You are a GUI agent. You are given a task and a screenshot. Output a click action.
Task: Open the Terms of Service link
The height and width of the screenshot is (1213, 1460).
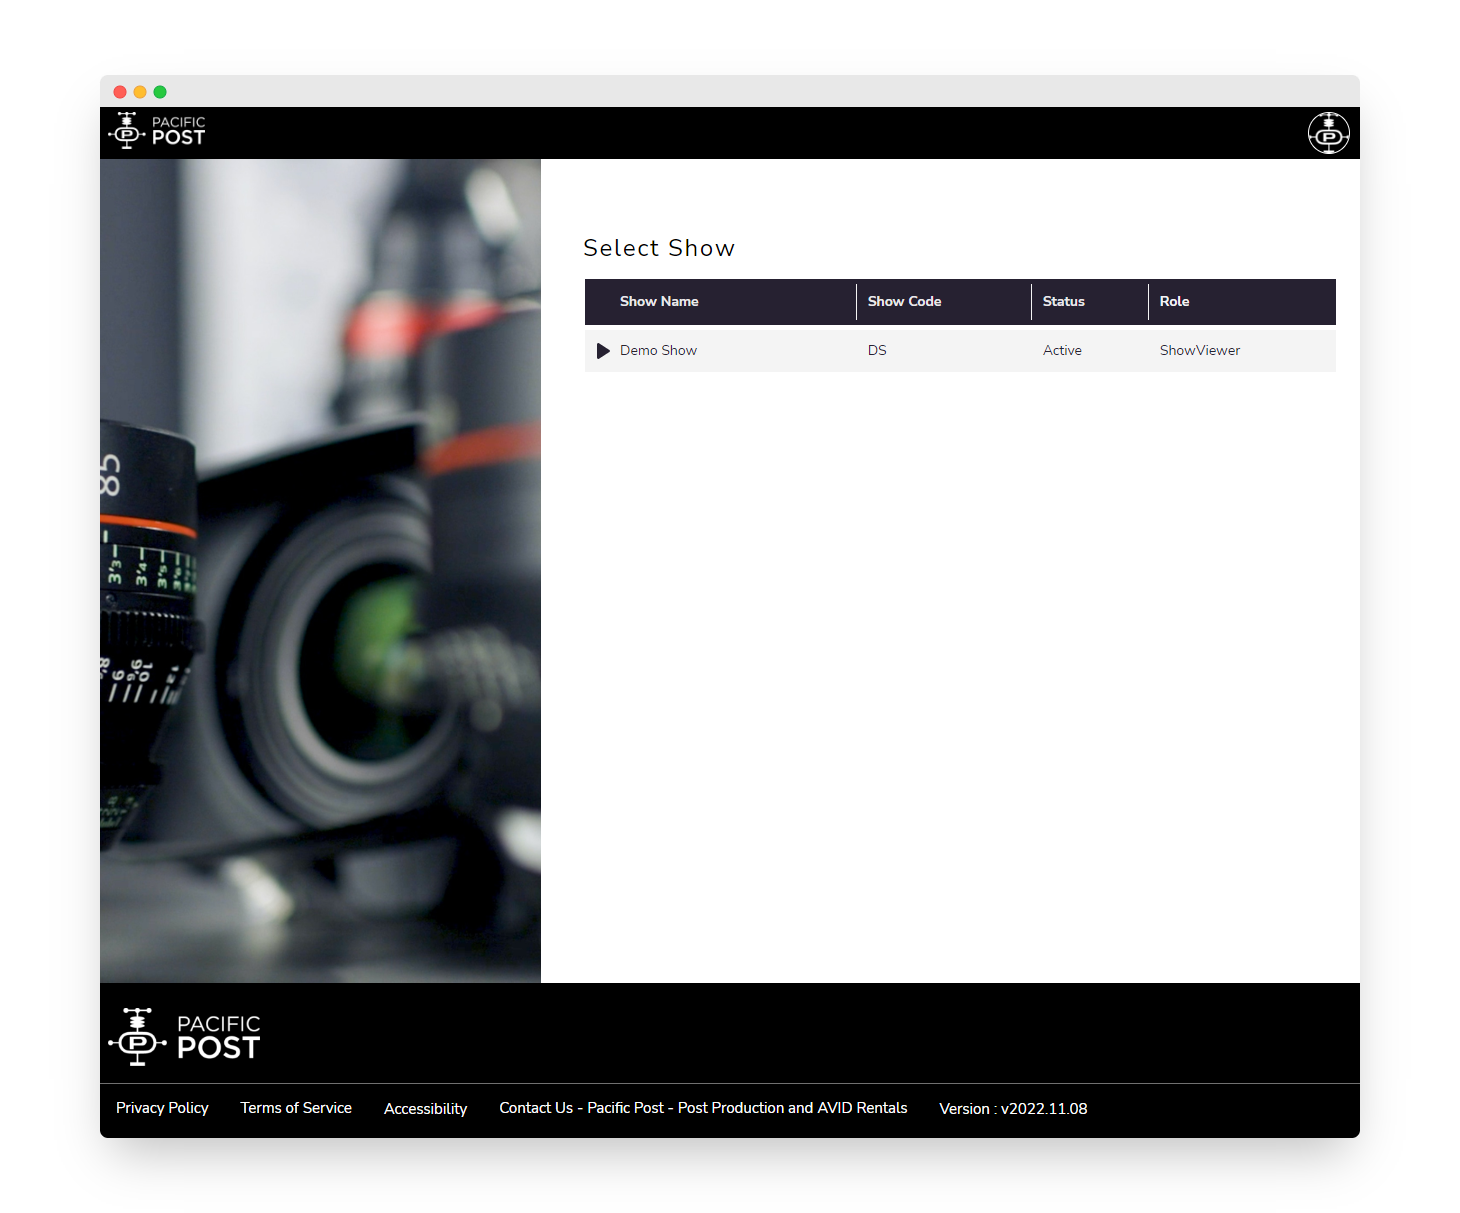[x=296, y=1108]
